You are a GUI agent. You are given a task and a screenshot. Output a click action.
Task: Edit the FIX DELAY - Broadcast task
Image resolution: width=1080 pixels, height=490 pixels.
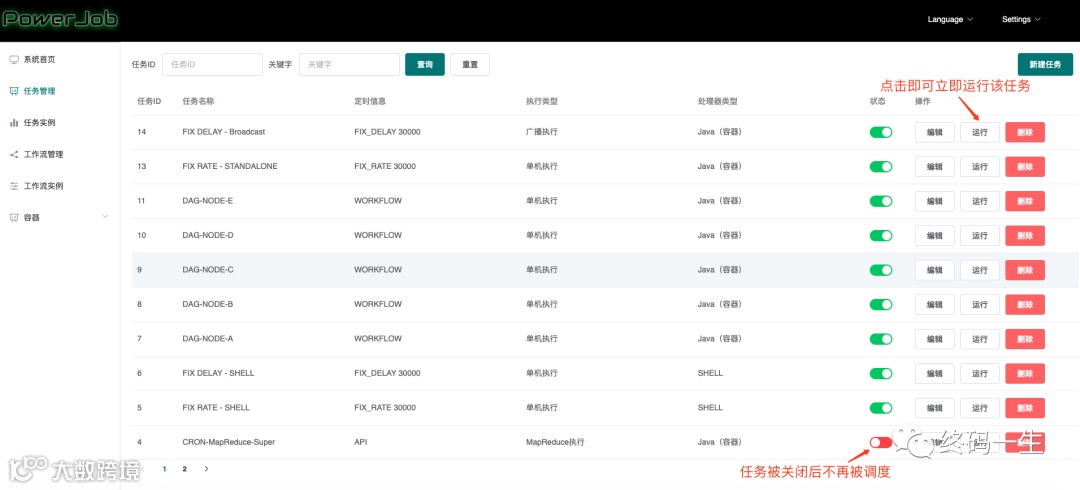pyautogui.click(x=935, y=132)
